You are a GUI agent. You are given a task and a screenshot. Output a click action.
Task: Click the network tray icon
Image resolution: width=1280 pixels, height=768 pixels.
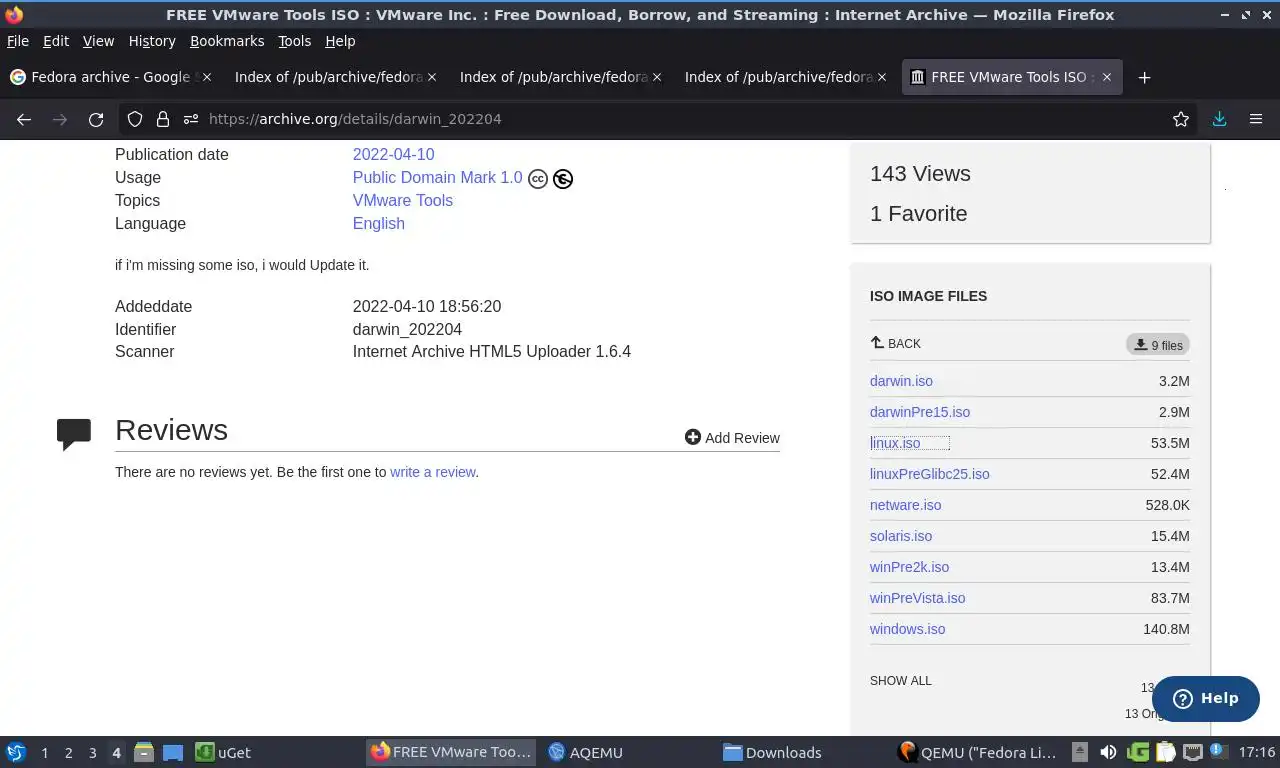click(x=1193, y=752)
